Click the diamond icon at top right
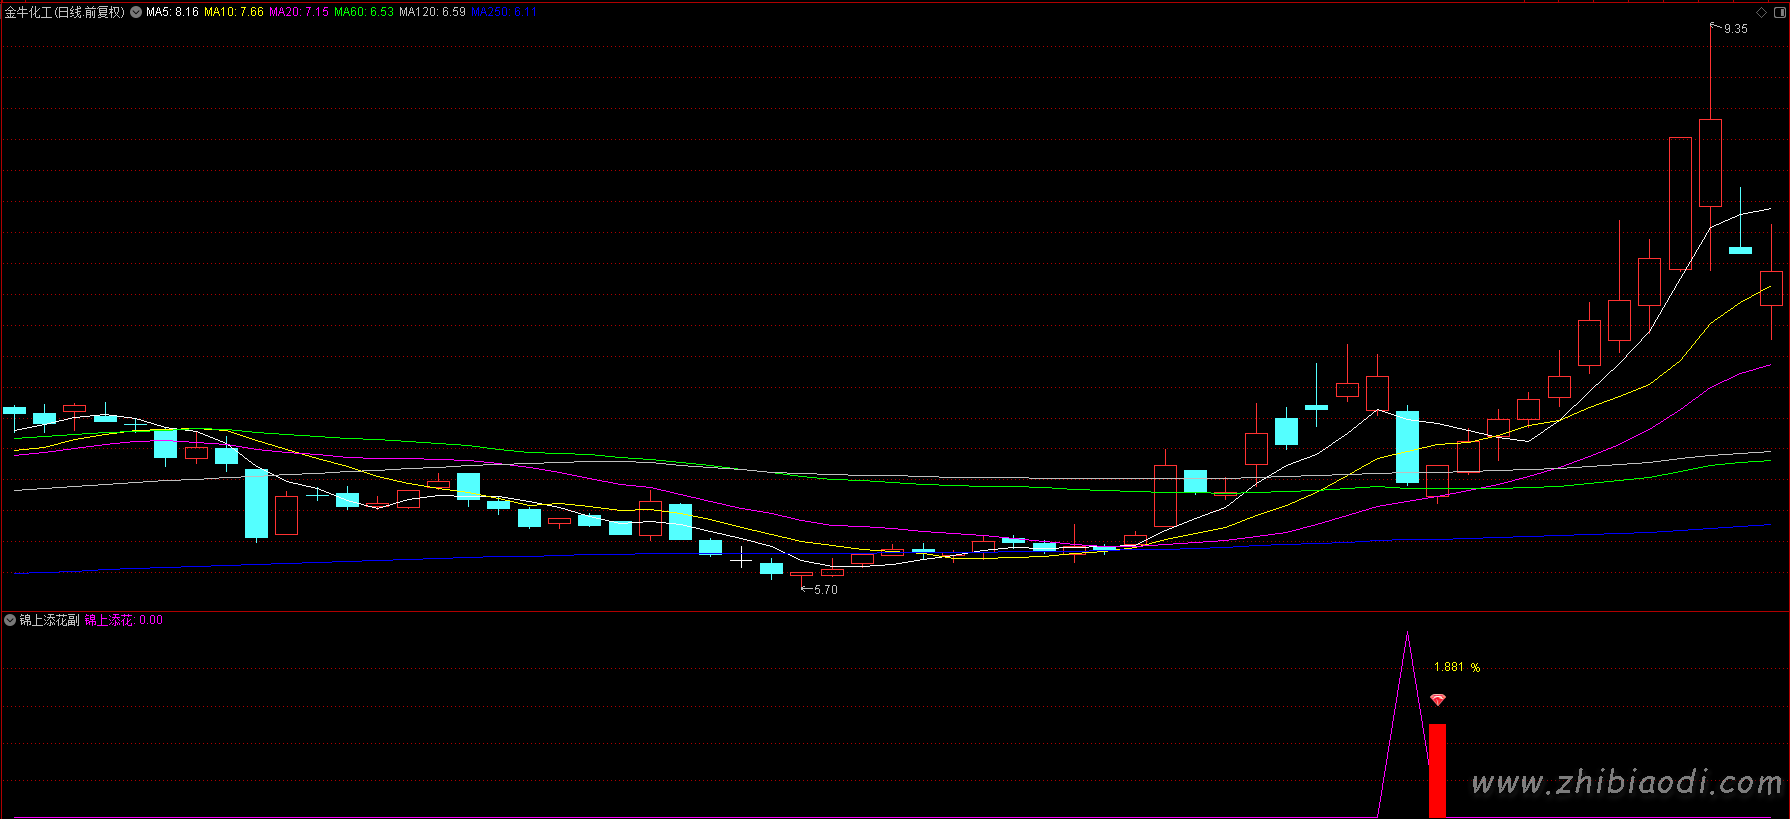This screenshot has height=819, width=1790. click(x=1761, y=12)
